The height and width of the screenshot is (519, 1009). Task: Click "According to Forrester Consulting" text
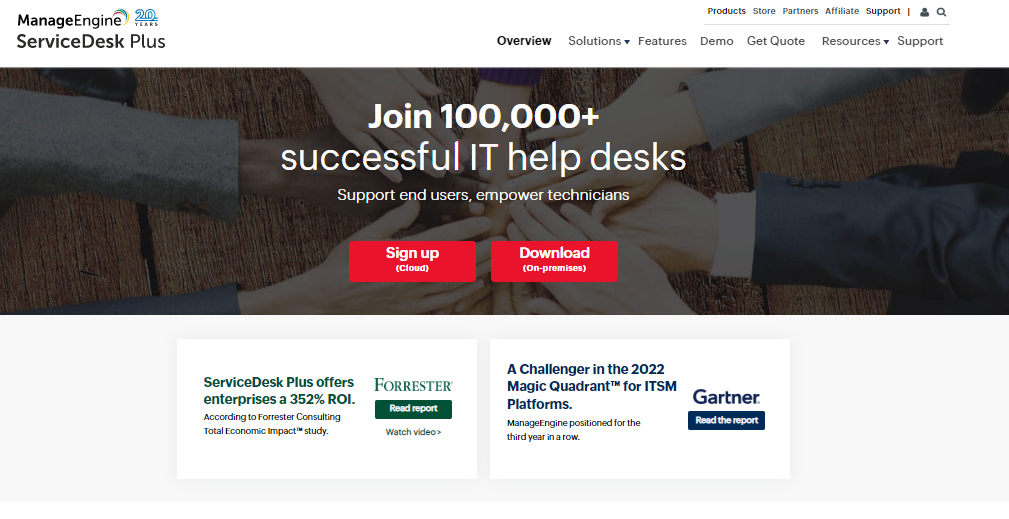[272, 417]
